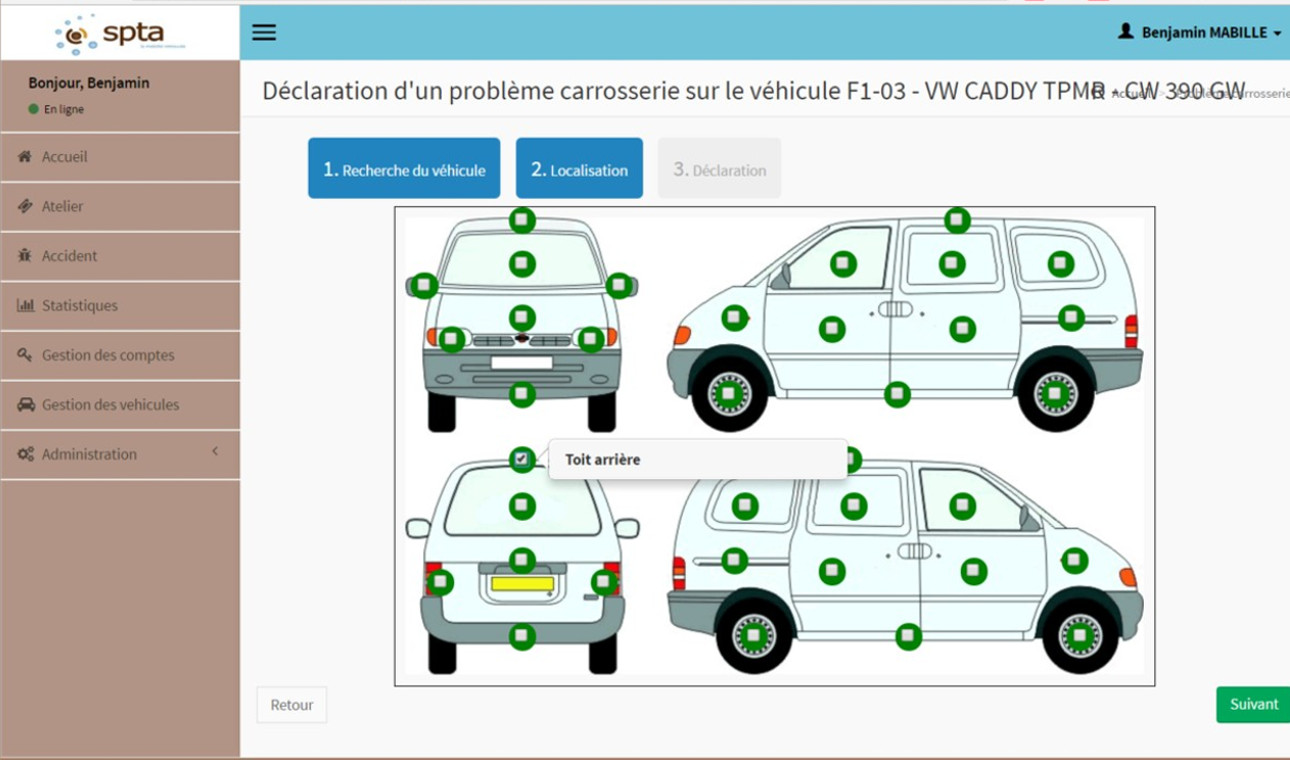Check front door panel on right-facing side view
This screenshot has width=1290, height=760.
click(973, 571)
